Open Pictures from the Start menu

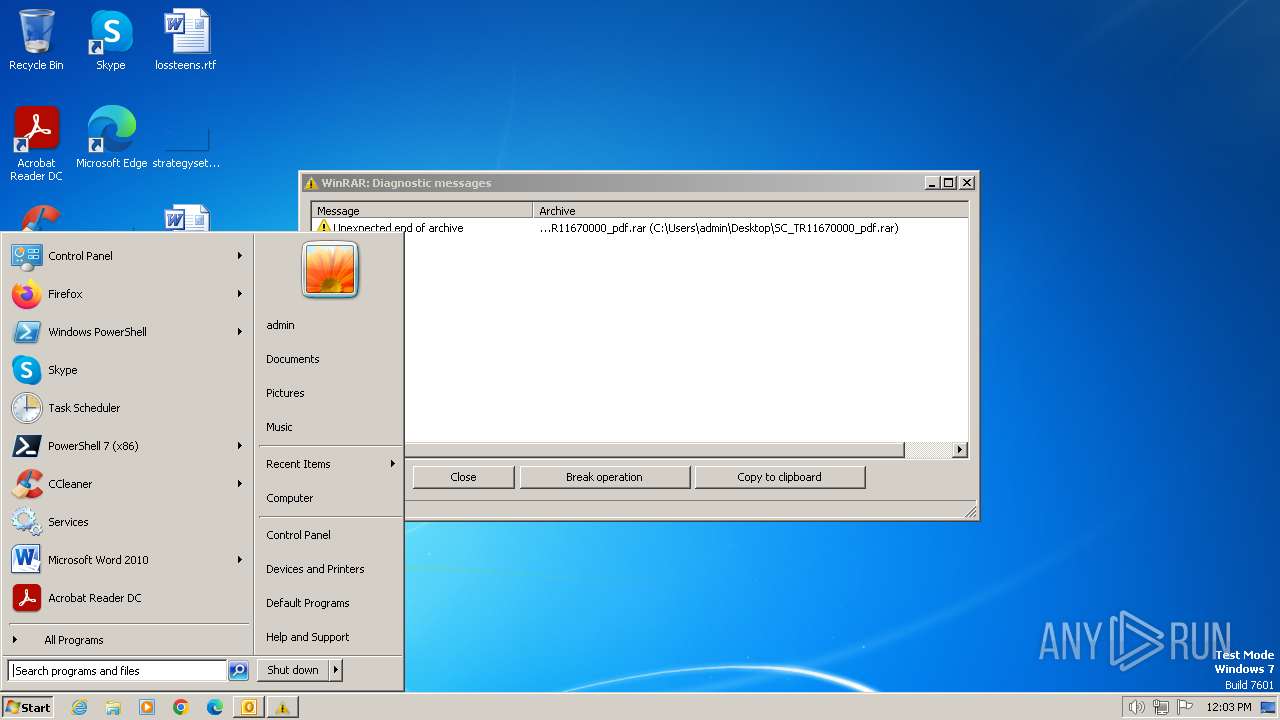coord(285,393)
